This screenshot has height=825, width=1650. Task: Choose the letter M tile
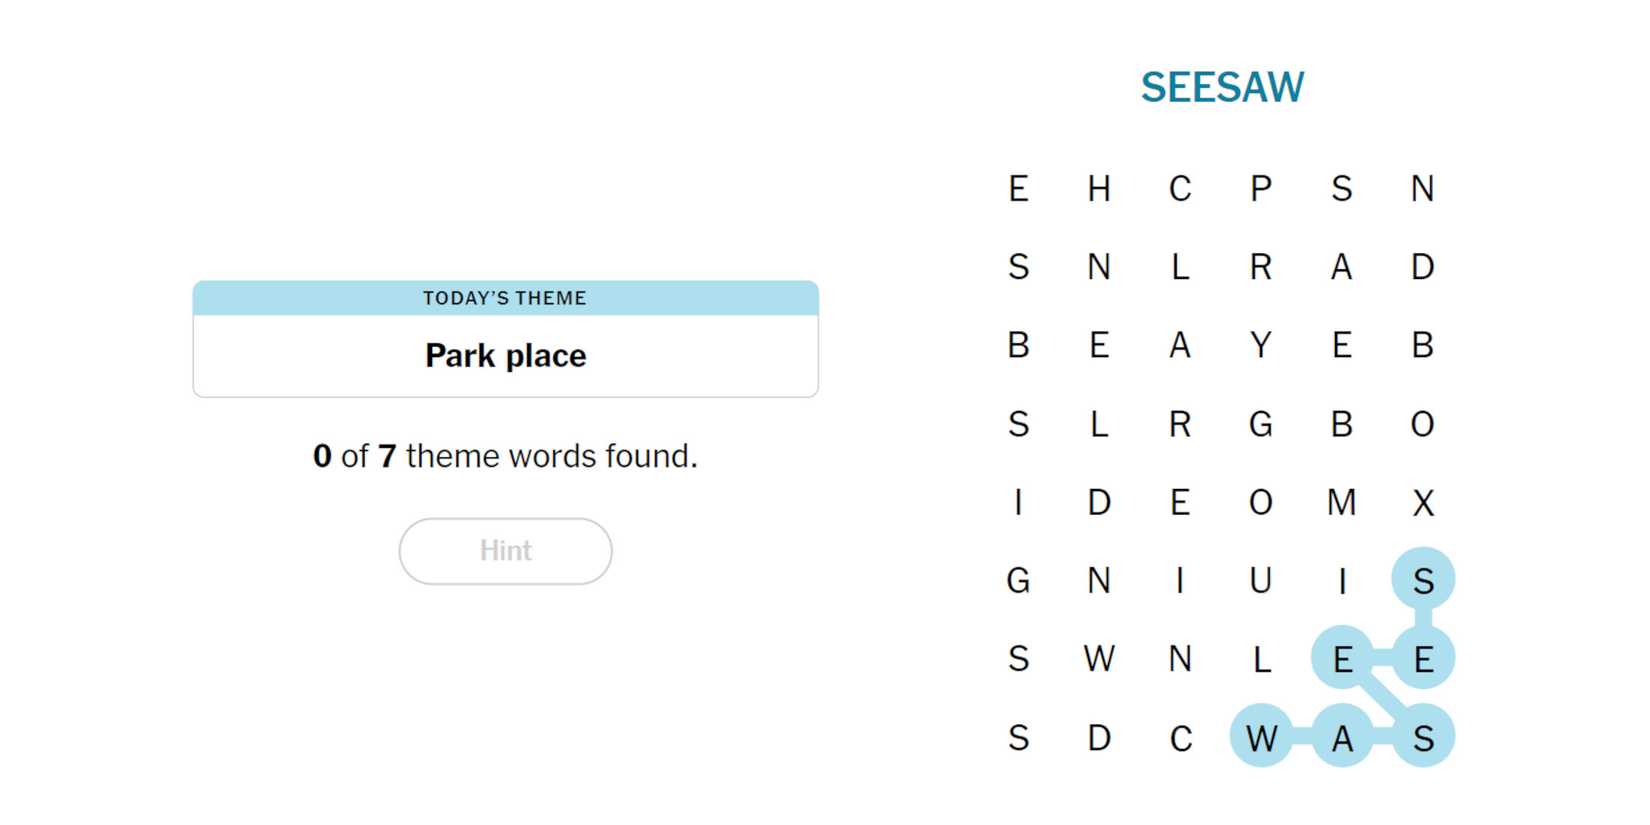pyautogui.click(x=1341, y=502)
